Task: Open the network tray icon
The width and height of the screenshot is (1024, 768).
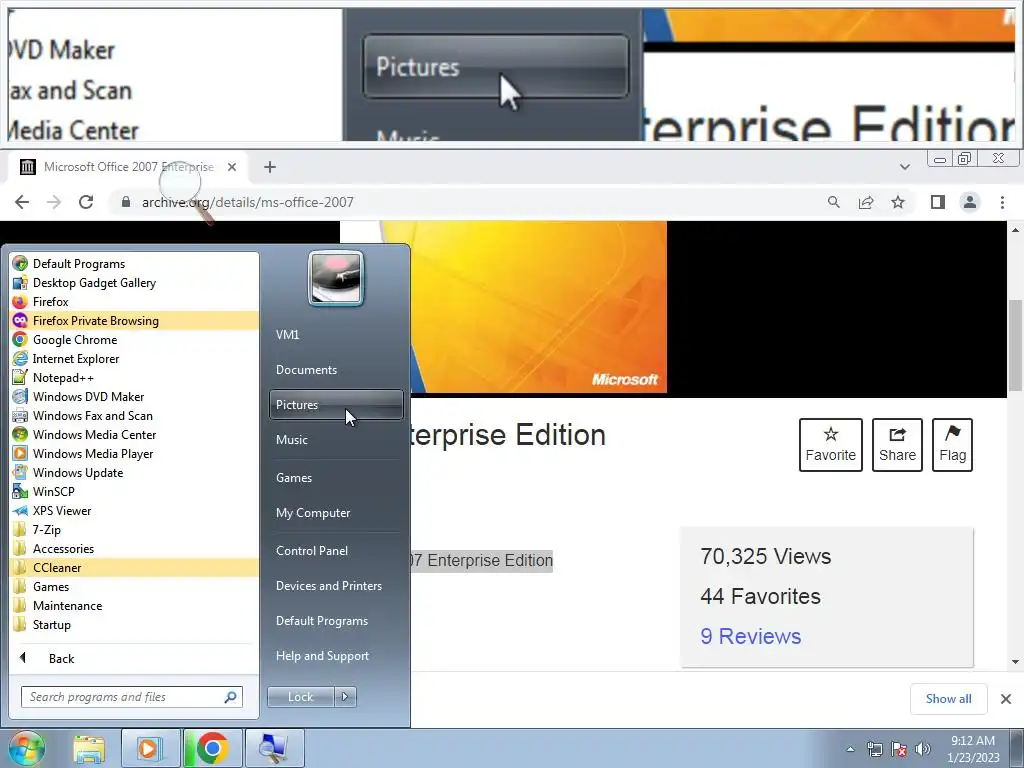Action: 874,749
